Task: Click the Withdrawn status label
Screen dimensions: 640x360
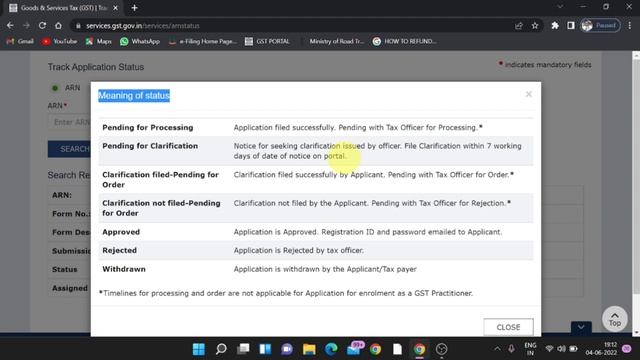Action: coord(124,269)
